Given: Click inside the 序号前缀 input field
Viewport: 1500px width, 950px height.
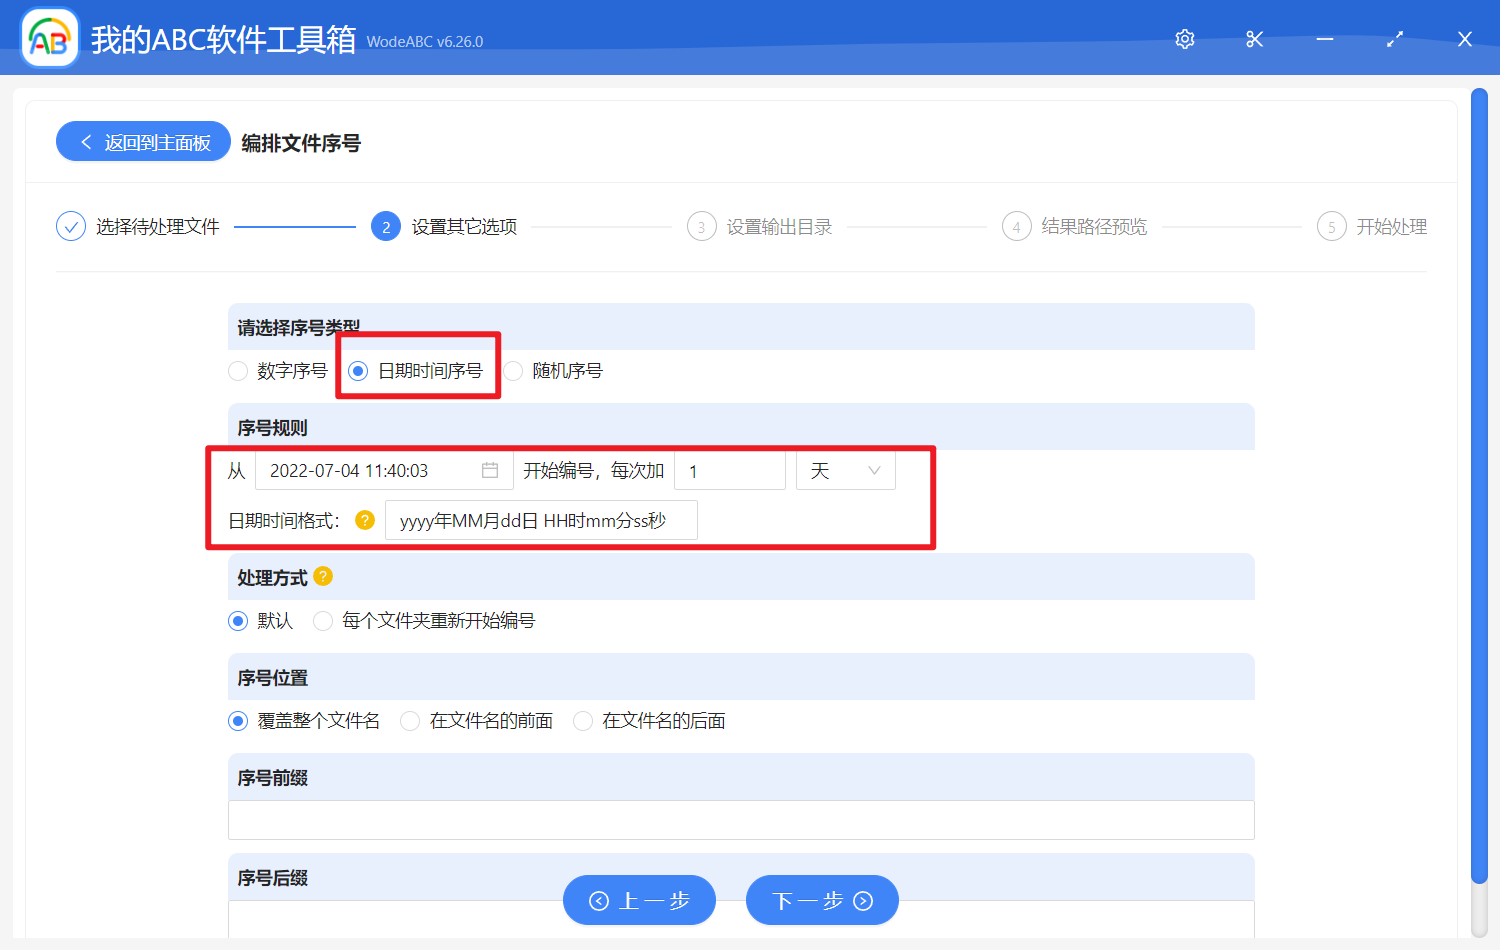Looking at the screenshot, I should [x=740, y=820].
